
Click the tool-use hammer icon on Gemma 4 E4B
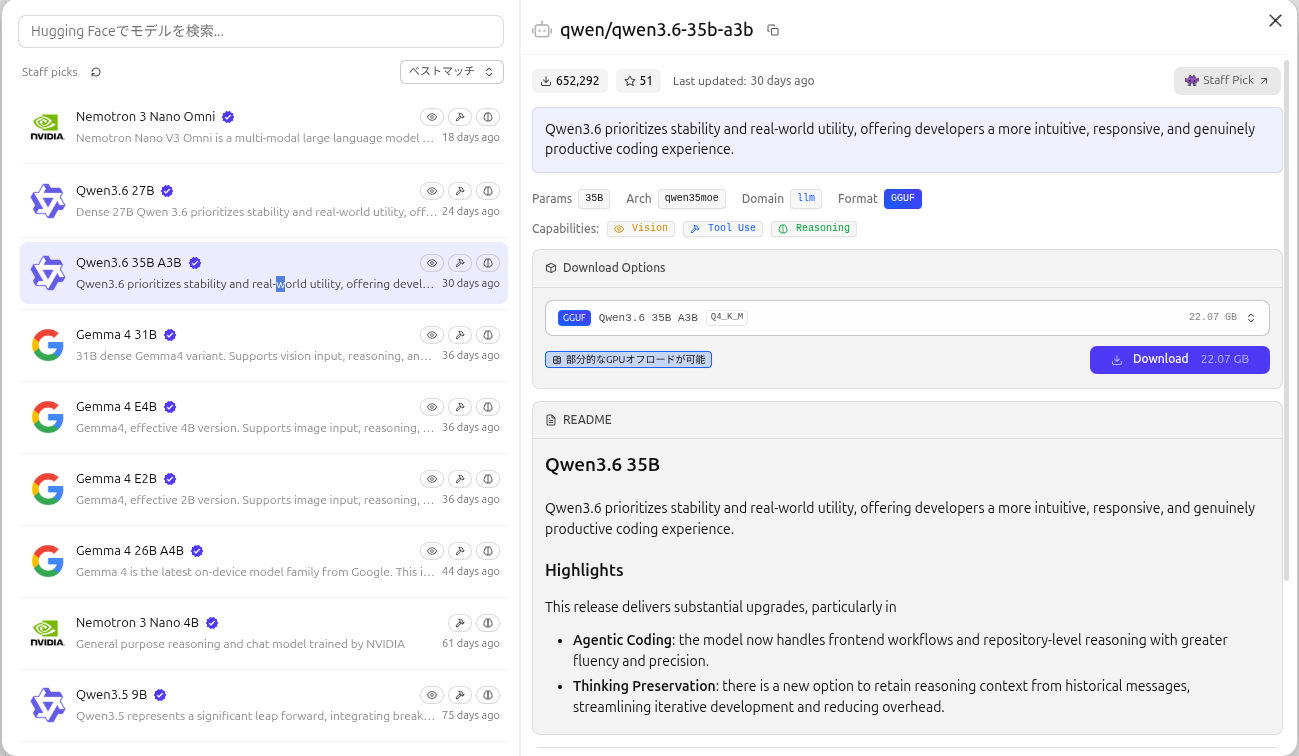[x=460, y=407]
